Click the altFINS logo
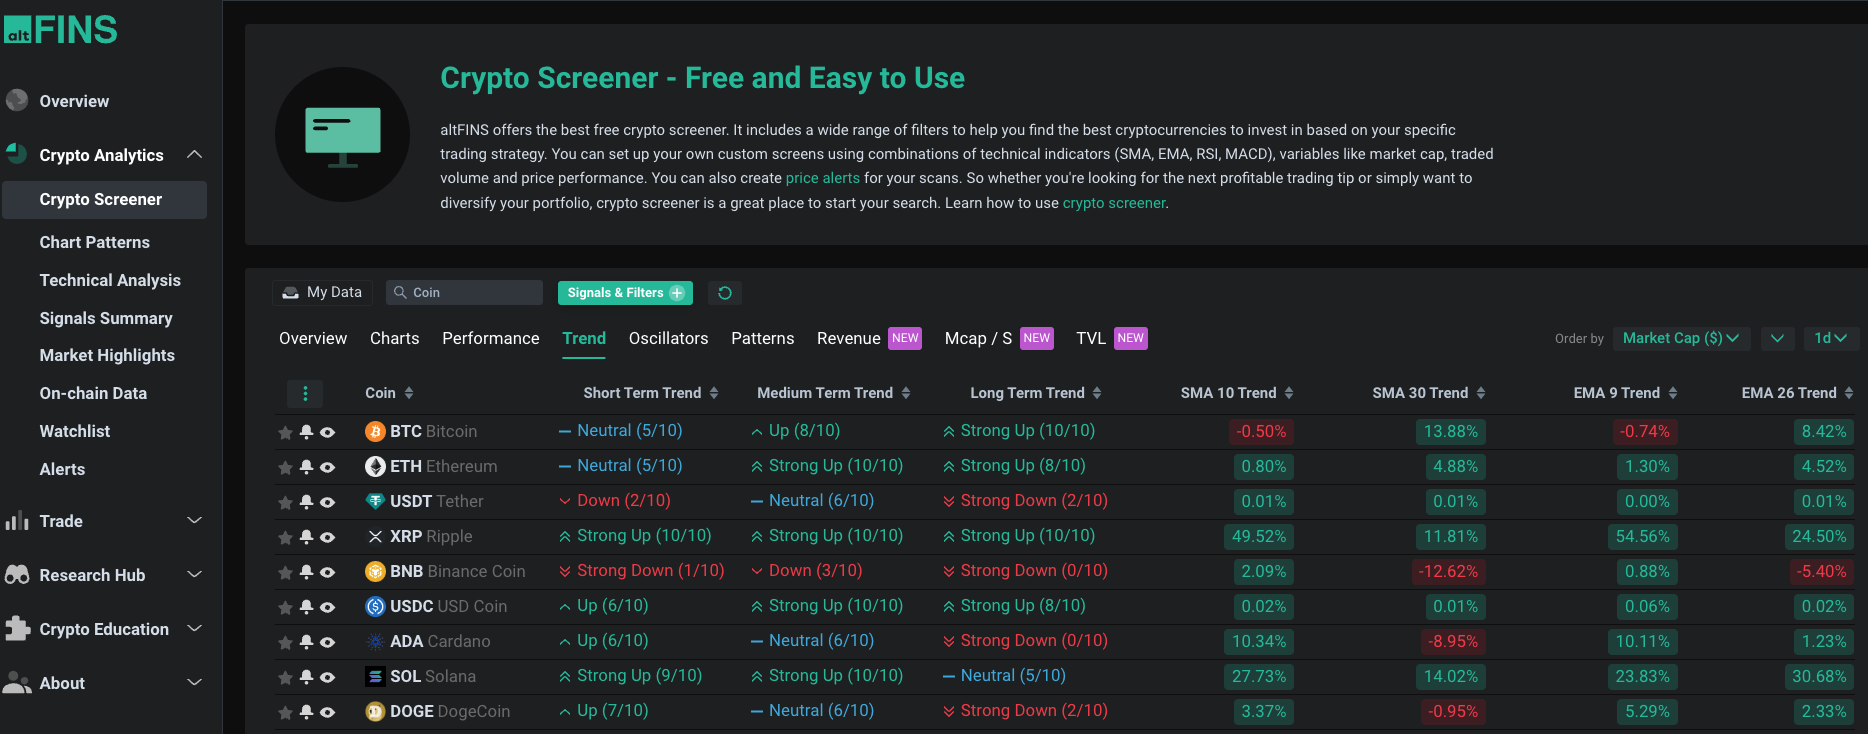This screenshot has height=734, width=1868. click(x=61, y=30)
